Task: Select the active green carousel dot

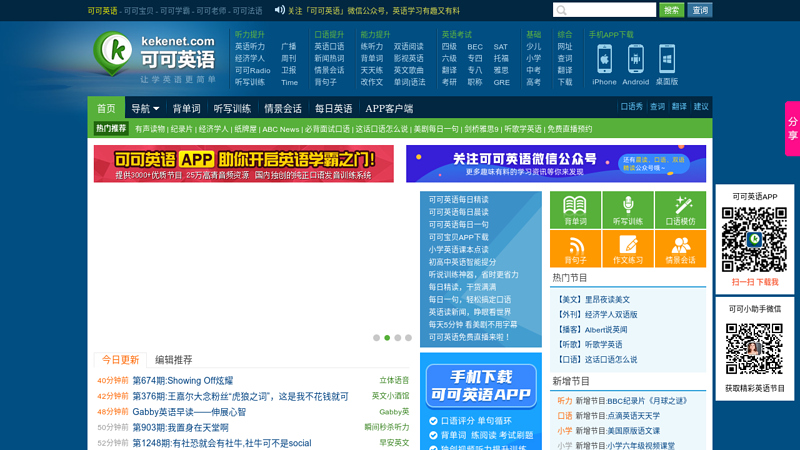Action: (387, 338)
